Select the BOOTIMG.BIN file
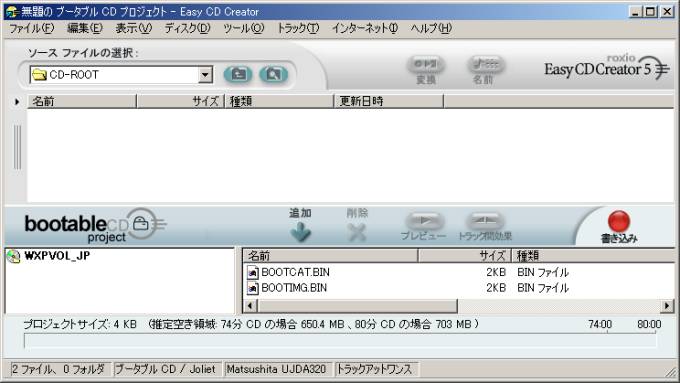Viewport: 680px width, 383px height. click(294, 288)
